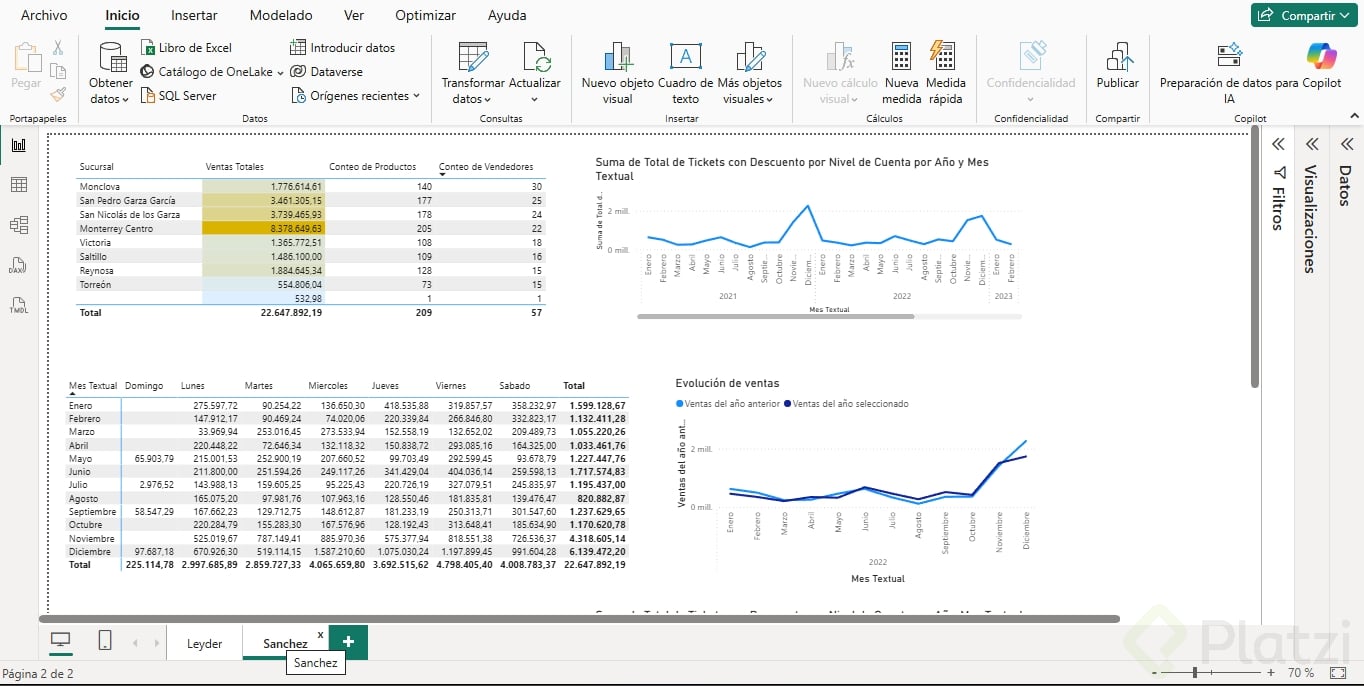Screen dimensions: 1364x686
Task: Switch to Table view in left sidebar
Action: click(19, 185)
